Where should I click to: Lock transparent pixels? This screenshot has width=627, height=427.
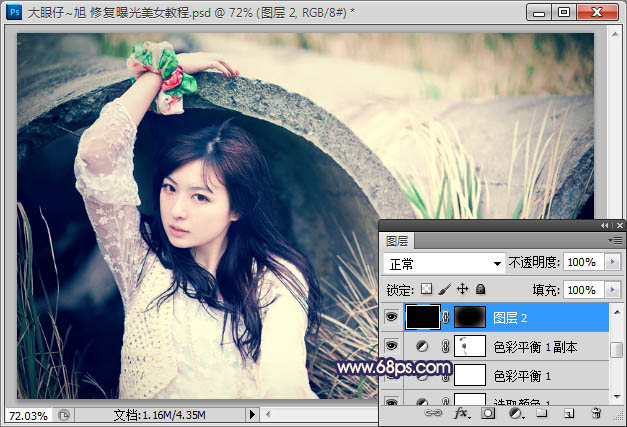coord(427,289)
